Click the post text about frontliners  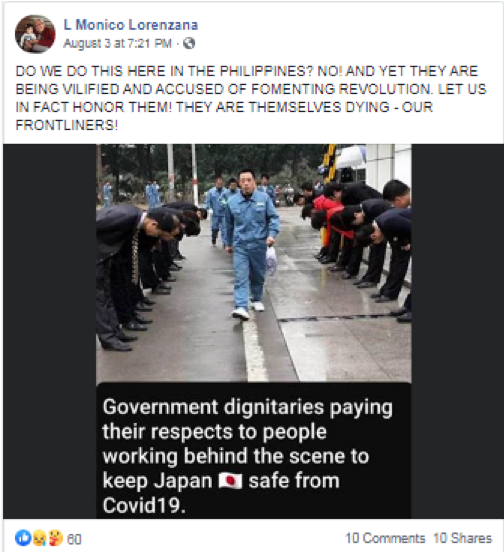click(251, 98)
